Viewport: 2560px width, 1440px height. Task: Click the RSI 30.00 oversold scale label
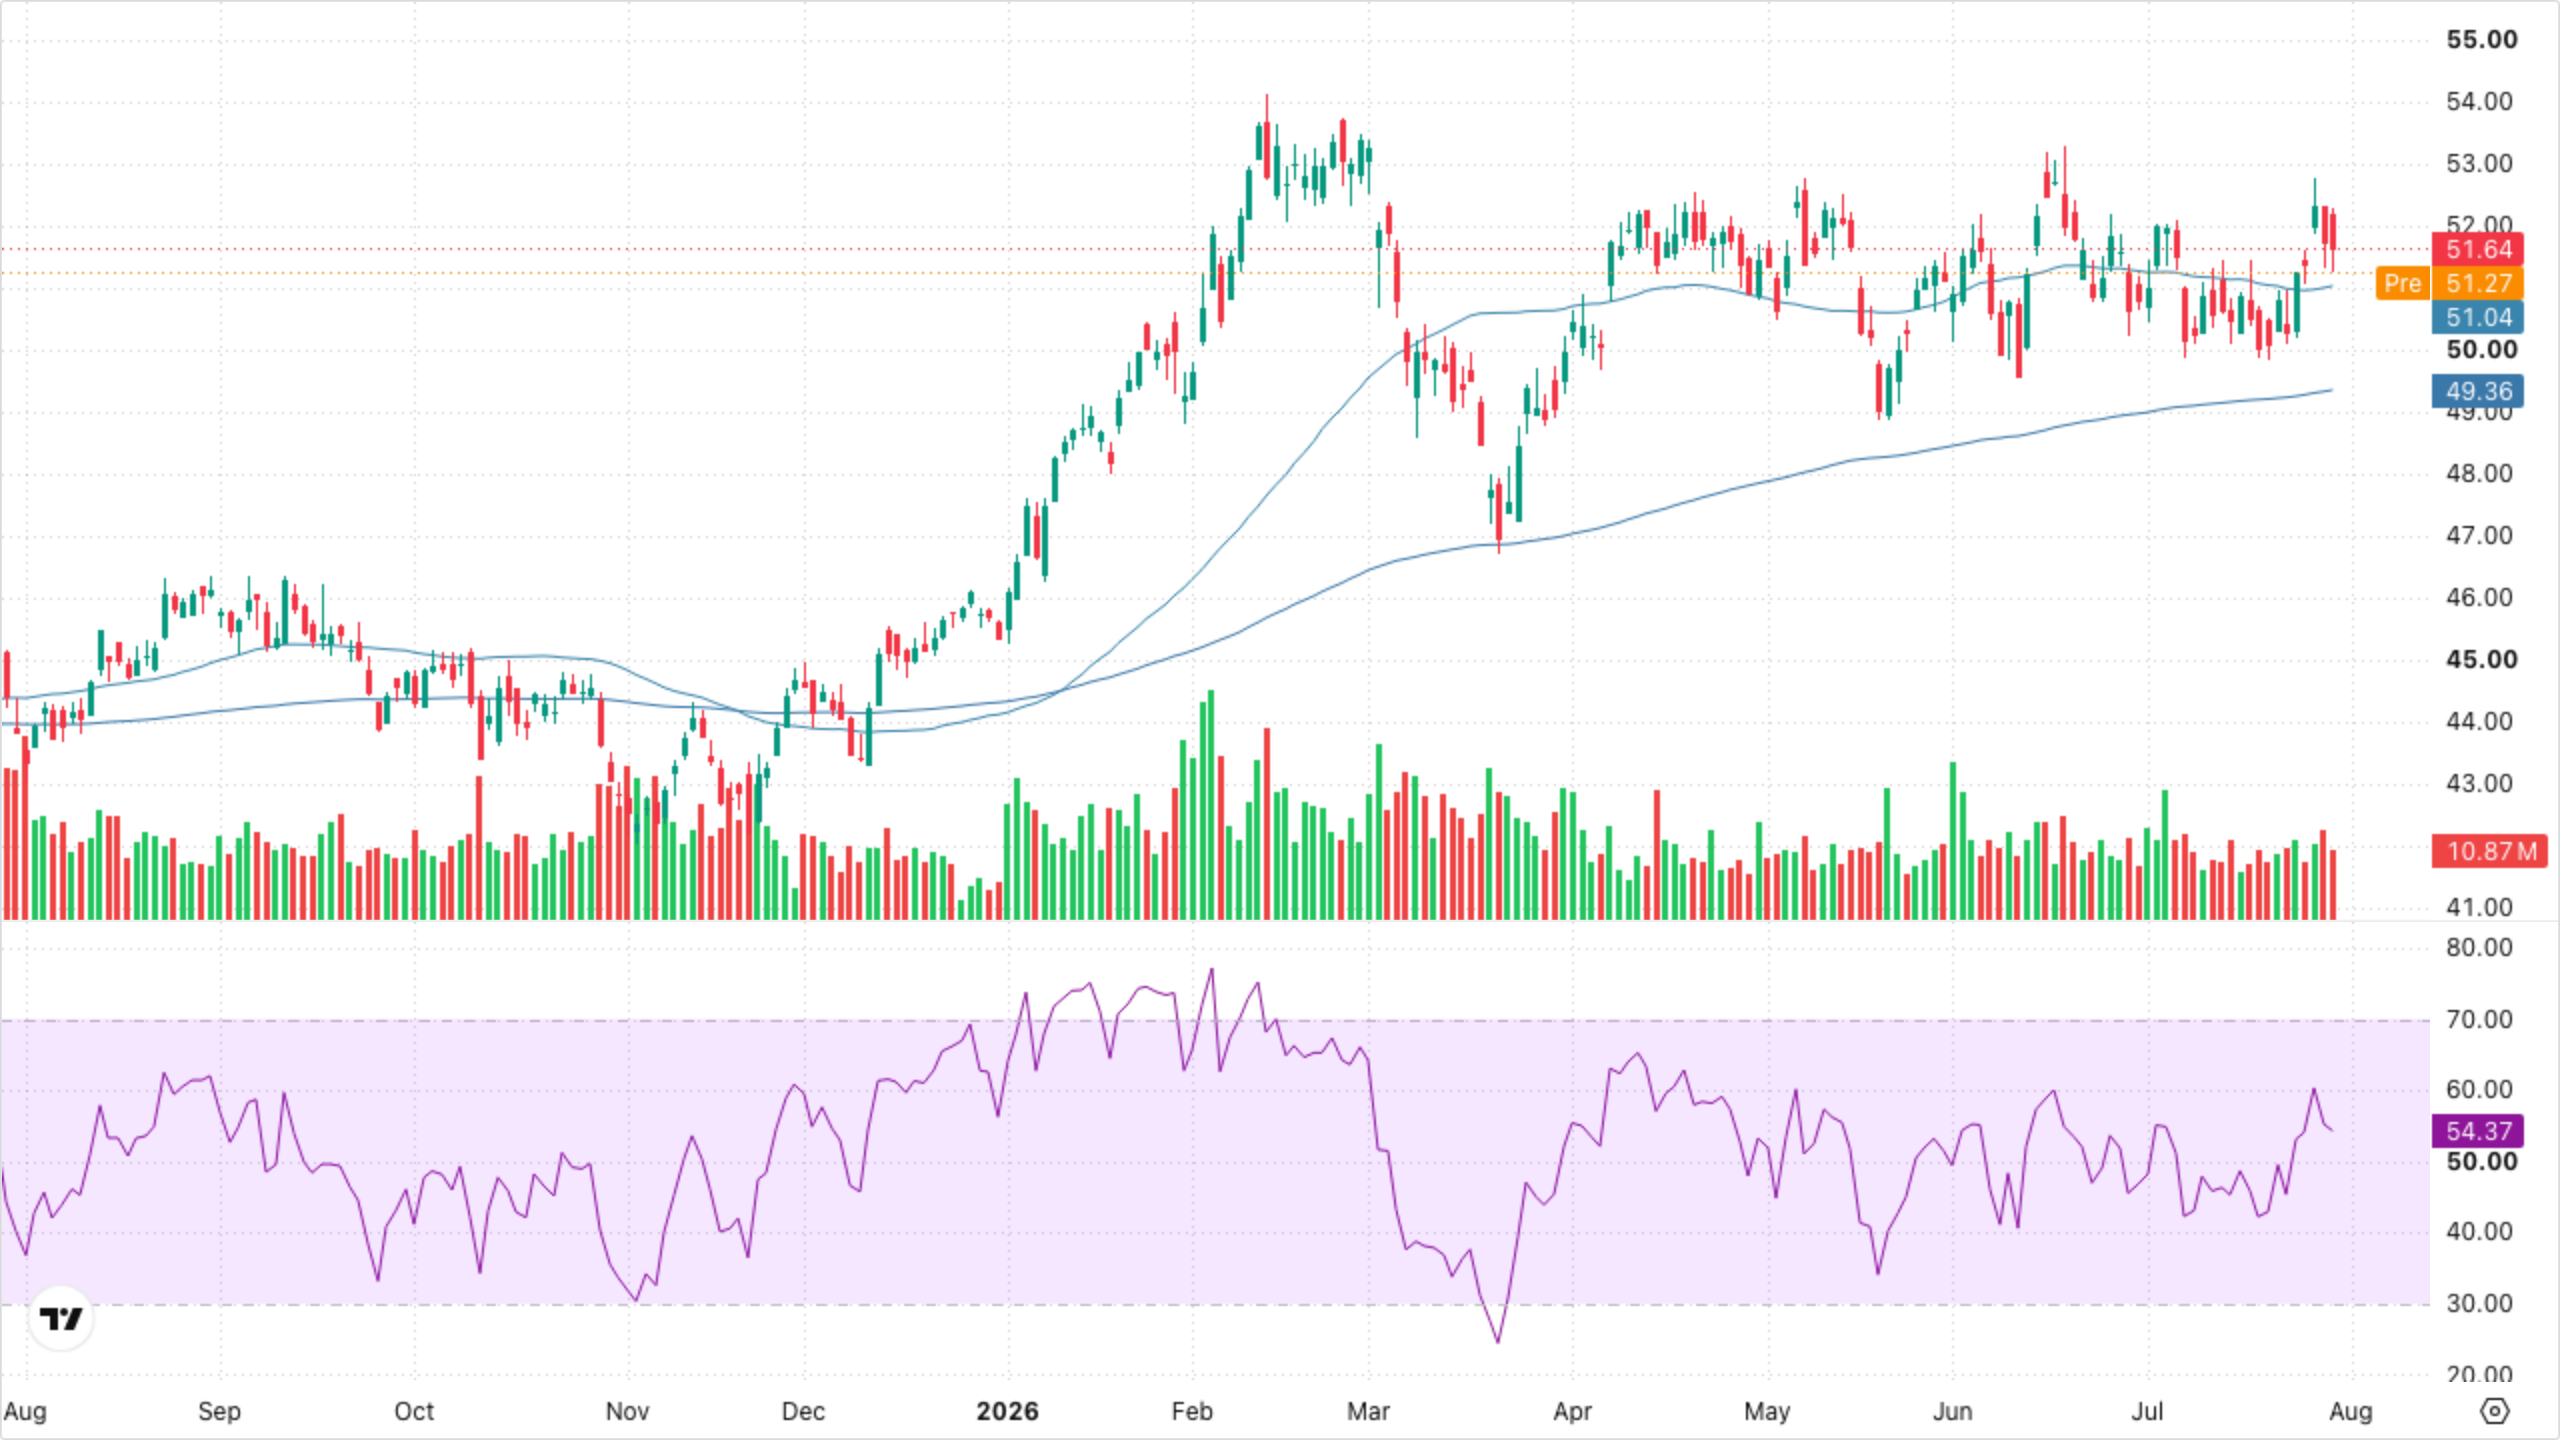[2479, 1303]
